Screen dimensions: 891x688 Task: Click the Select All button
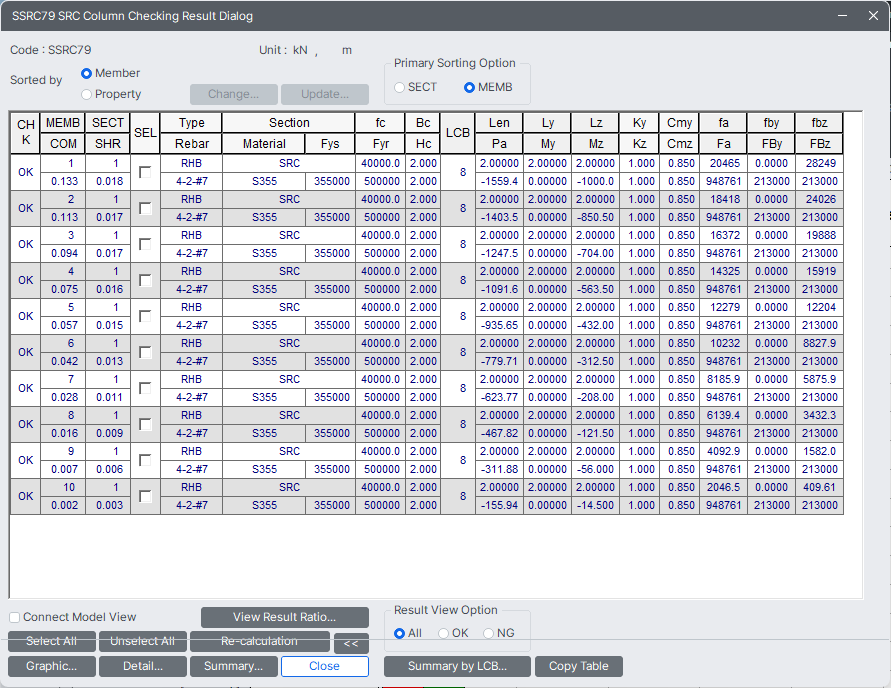pos(52,641)
